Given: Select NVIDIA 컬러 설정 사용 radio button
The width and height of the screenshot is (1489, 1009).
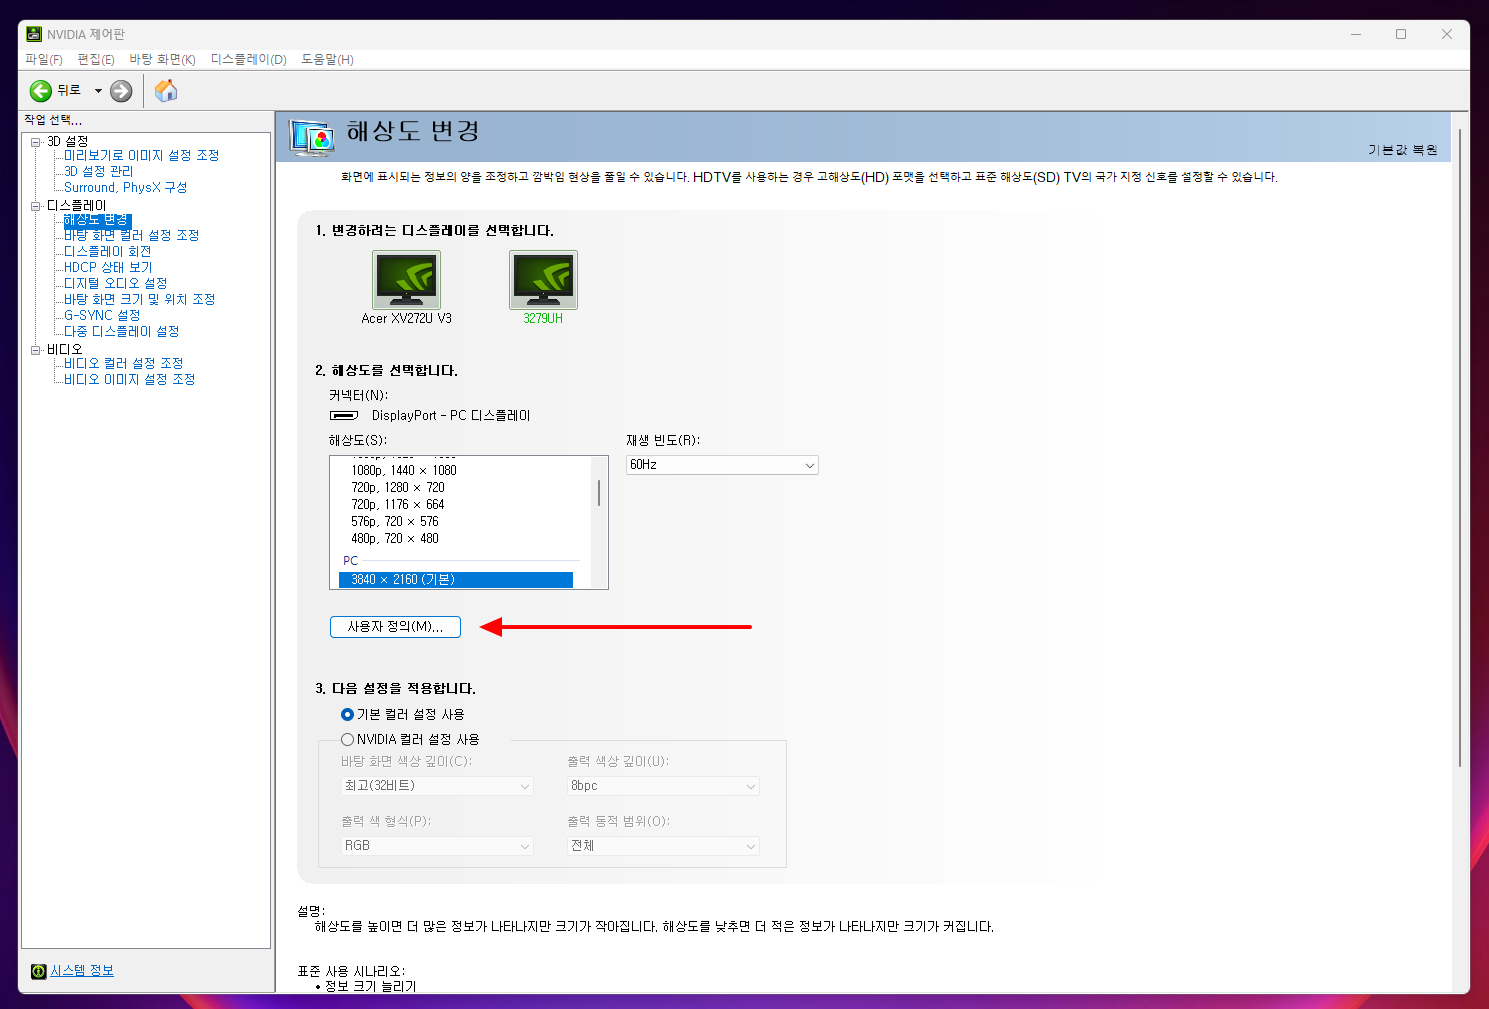Looking at the screenshot, I should [x=347, y=740].
